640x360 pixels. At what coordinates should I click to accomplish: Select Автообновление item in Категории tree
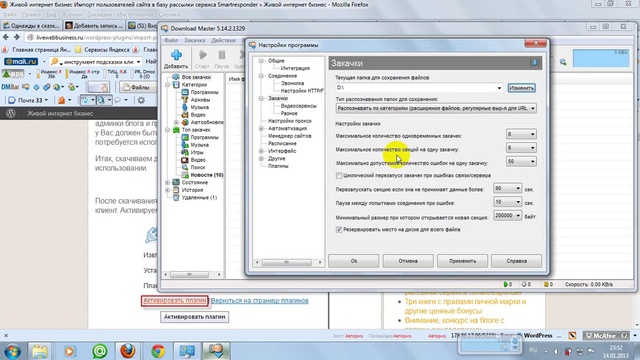pyautogui.click(x=207, y=122)
